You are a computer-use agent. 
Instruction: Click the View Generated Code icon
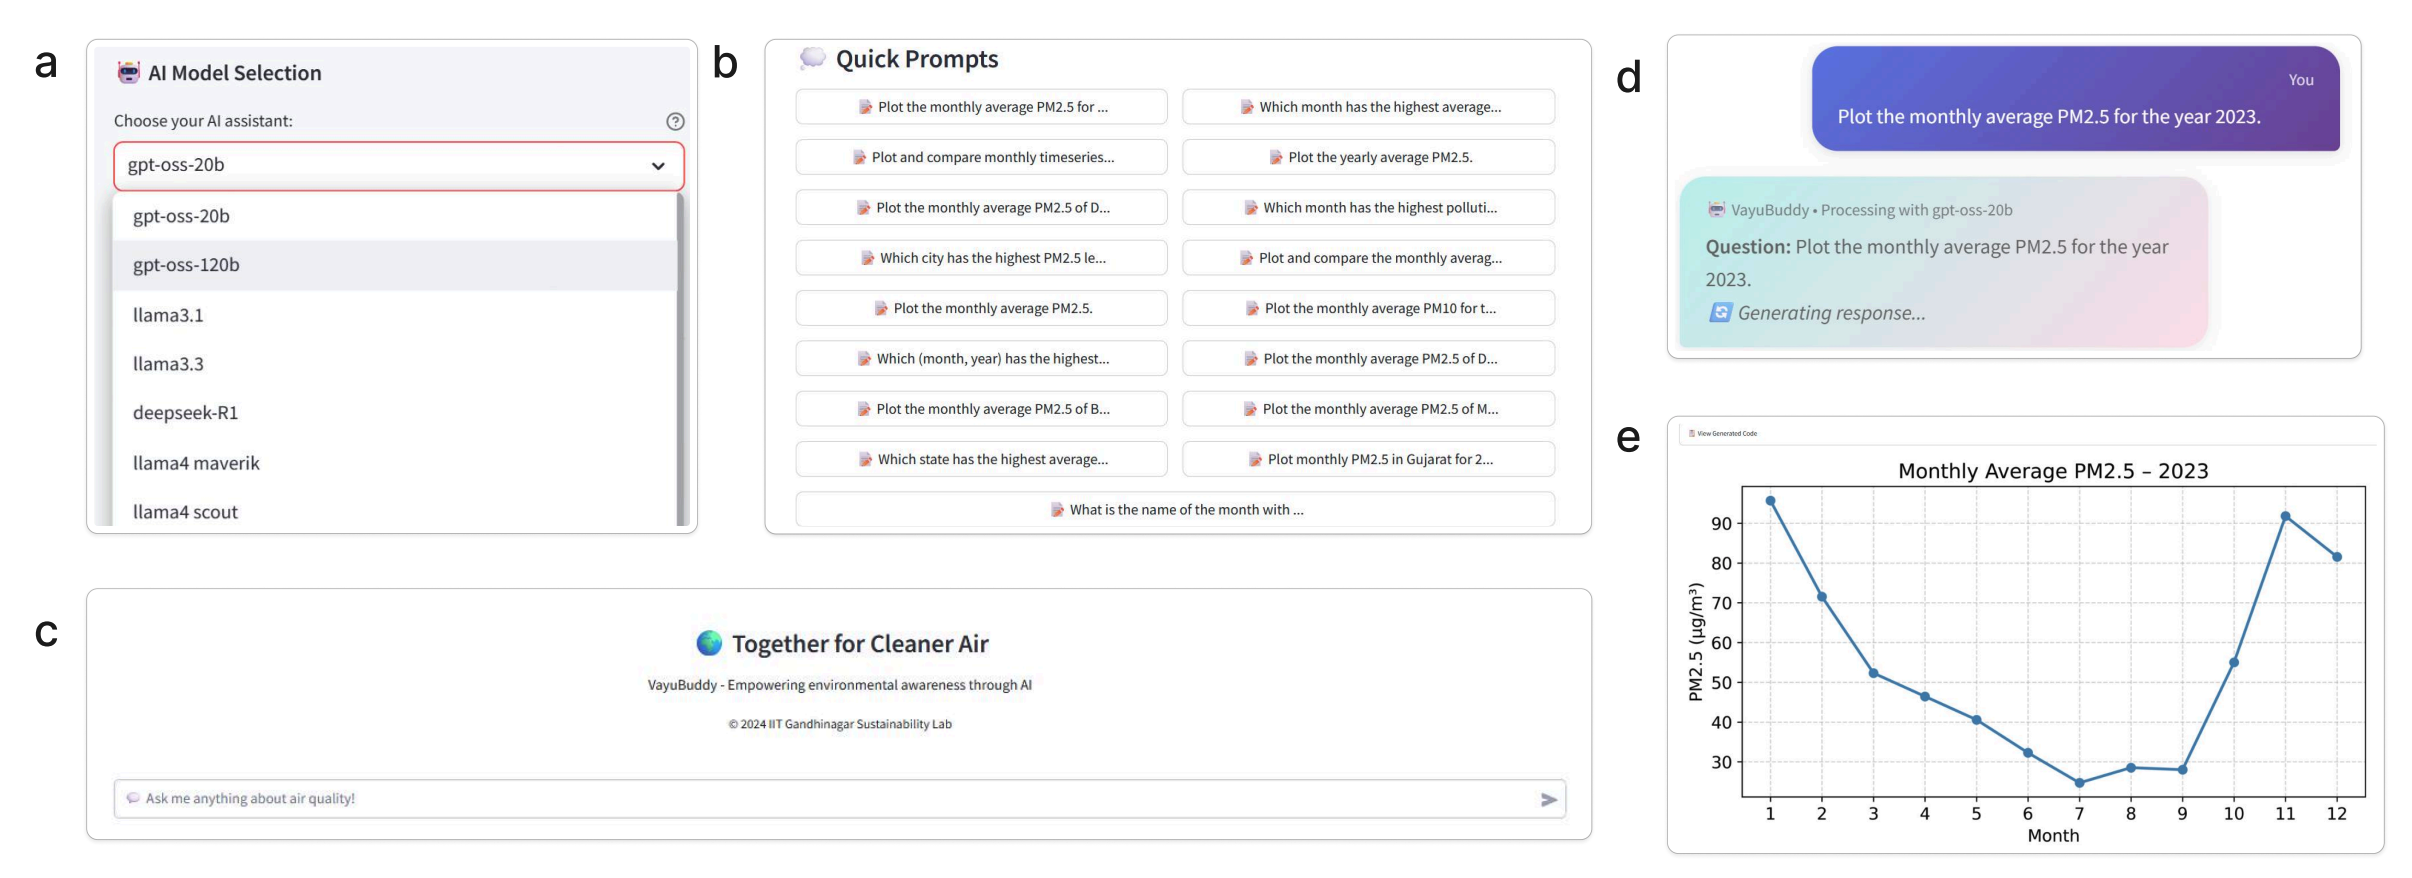pos(1692,433)
